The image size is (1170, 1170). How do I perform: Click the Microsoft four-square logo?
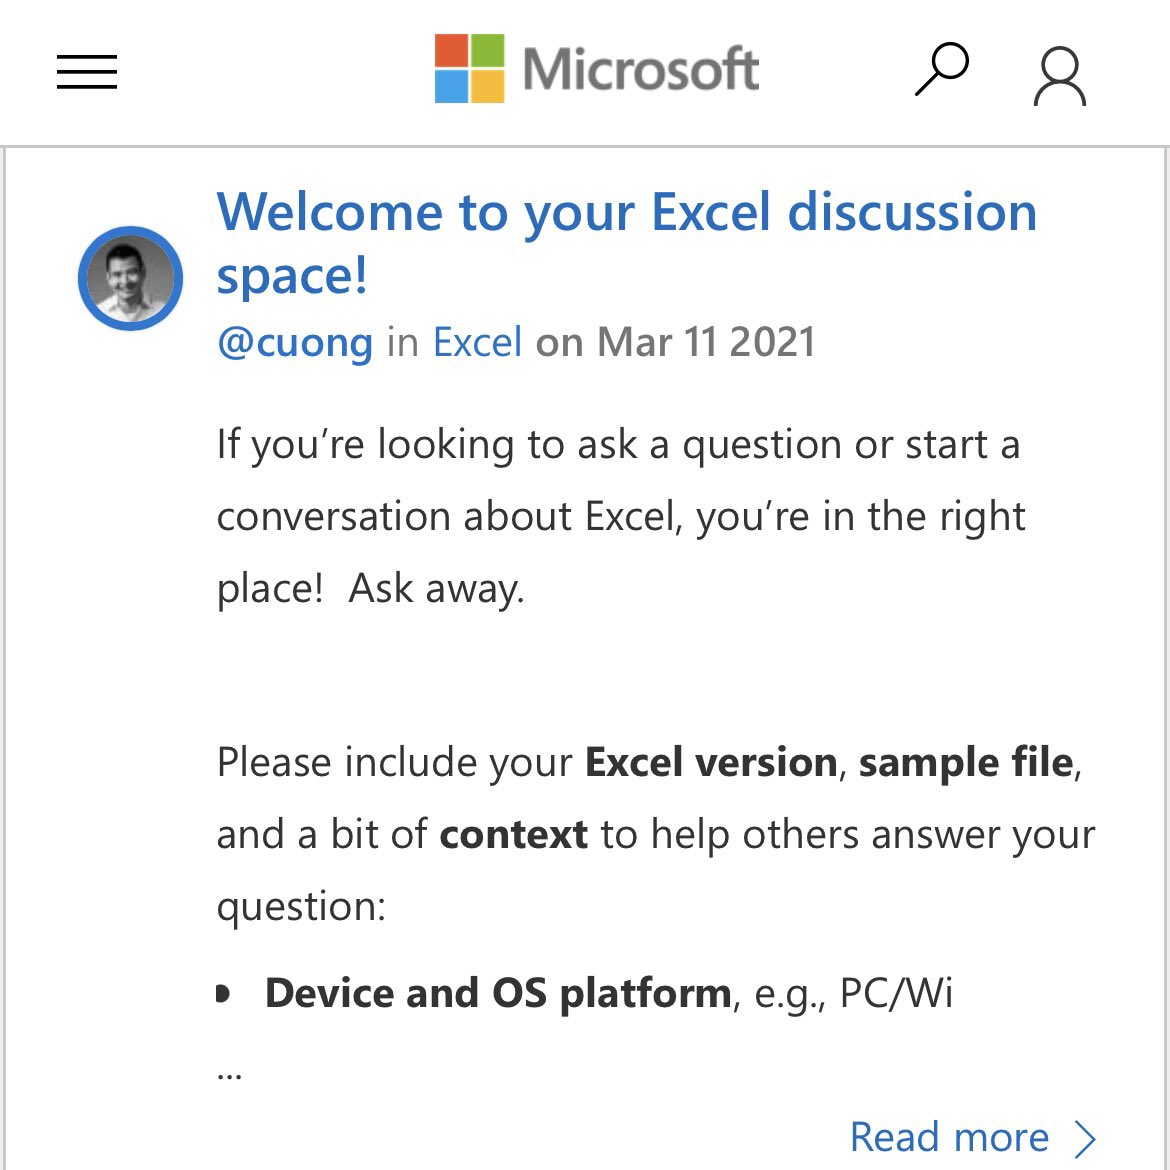tap(469, 68)
